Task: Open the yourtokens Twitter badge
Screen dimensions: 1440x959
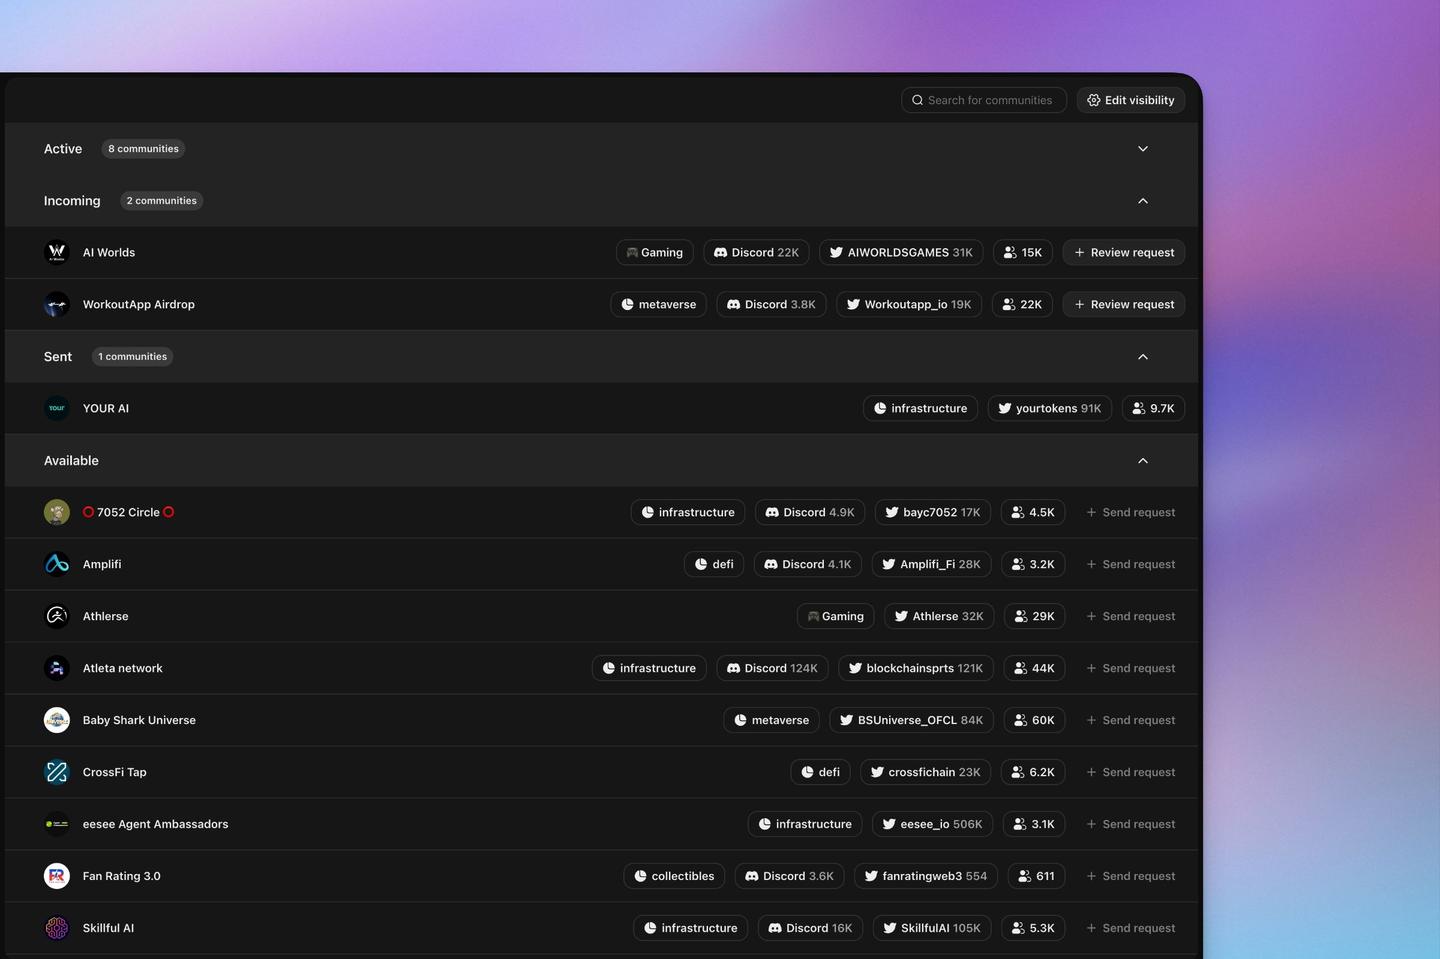Action: 1049,408
